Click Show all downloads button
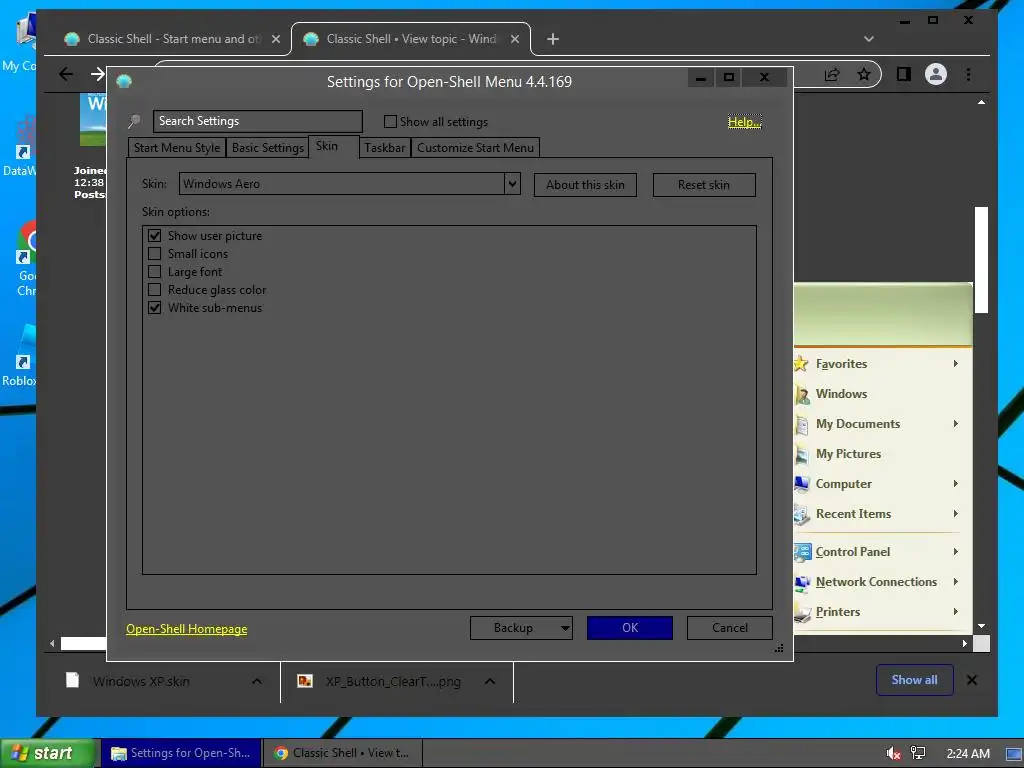Viewport: 1024px width, 768px height. click(914, 680)
